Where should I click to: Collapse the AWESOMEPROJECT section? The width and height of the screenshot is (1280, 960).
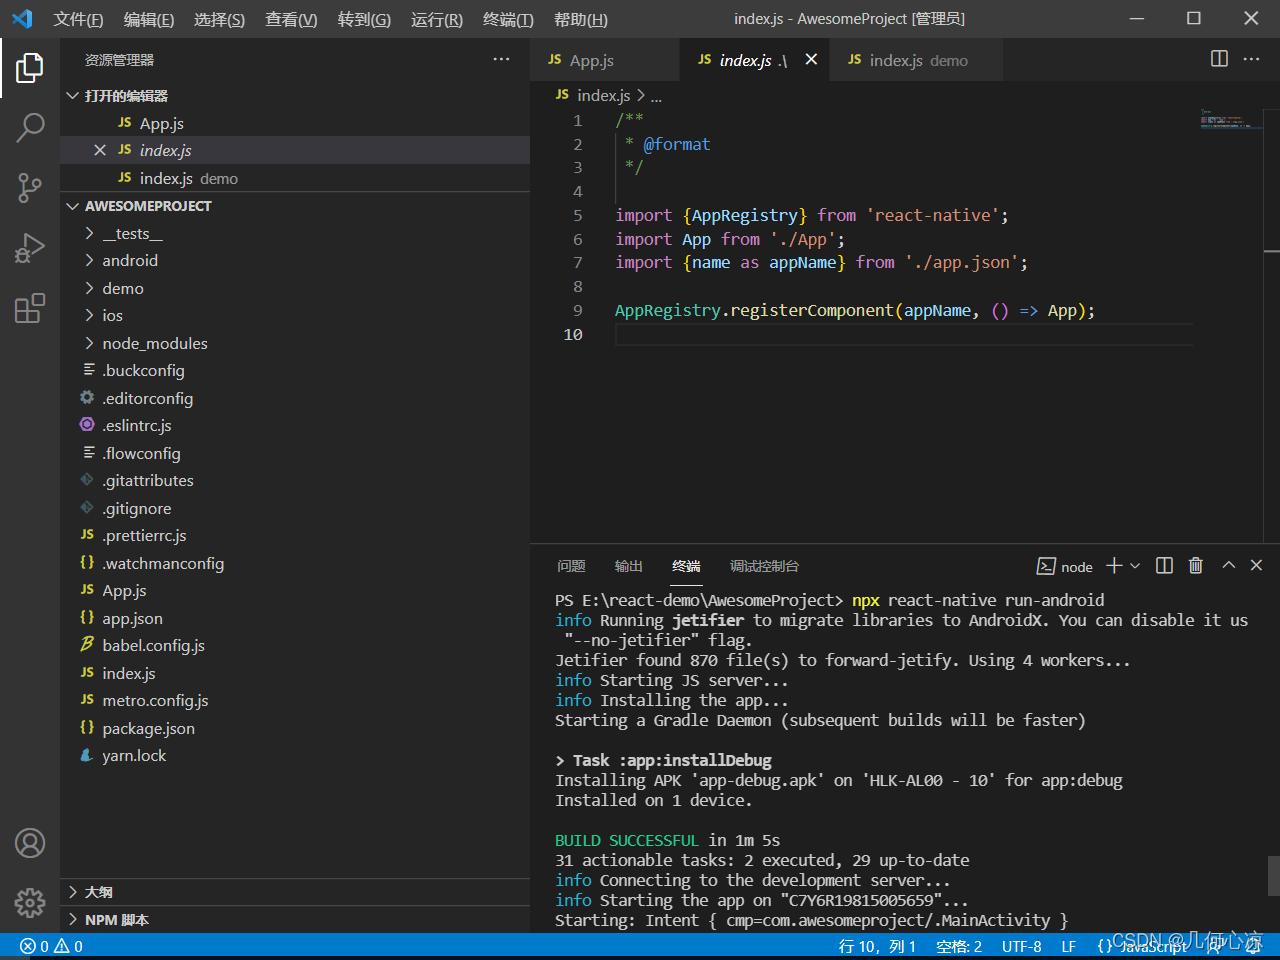coord(148,206)
